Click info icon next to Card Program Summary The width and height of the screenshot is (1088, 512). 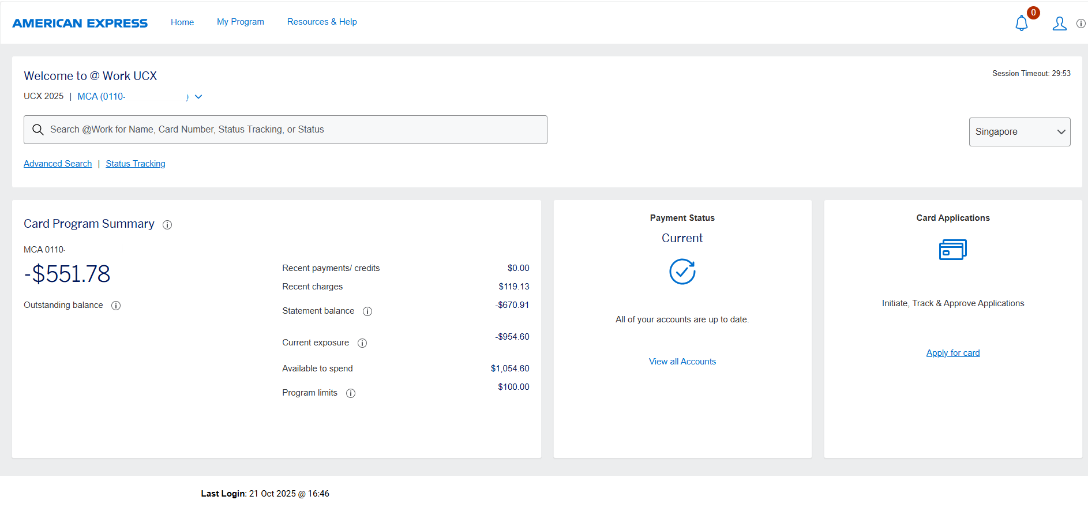(x=167, y=225)
